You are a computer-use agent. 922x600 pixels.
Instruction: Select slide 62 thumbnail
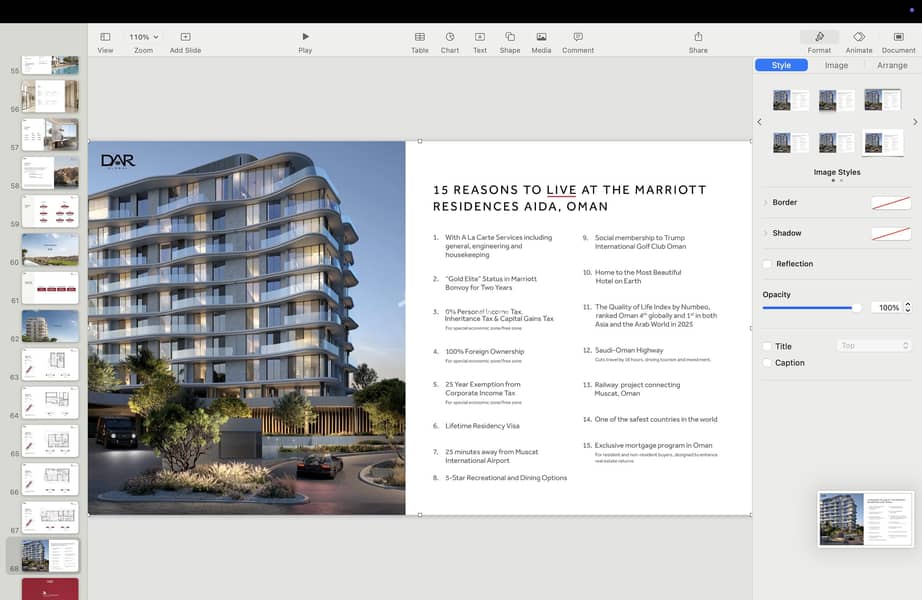50,326
